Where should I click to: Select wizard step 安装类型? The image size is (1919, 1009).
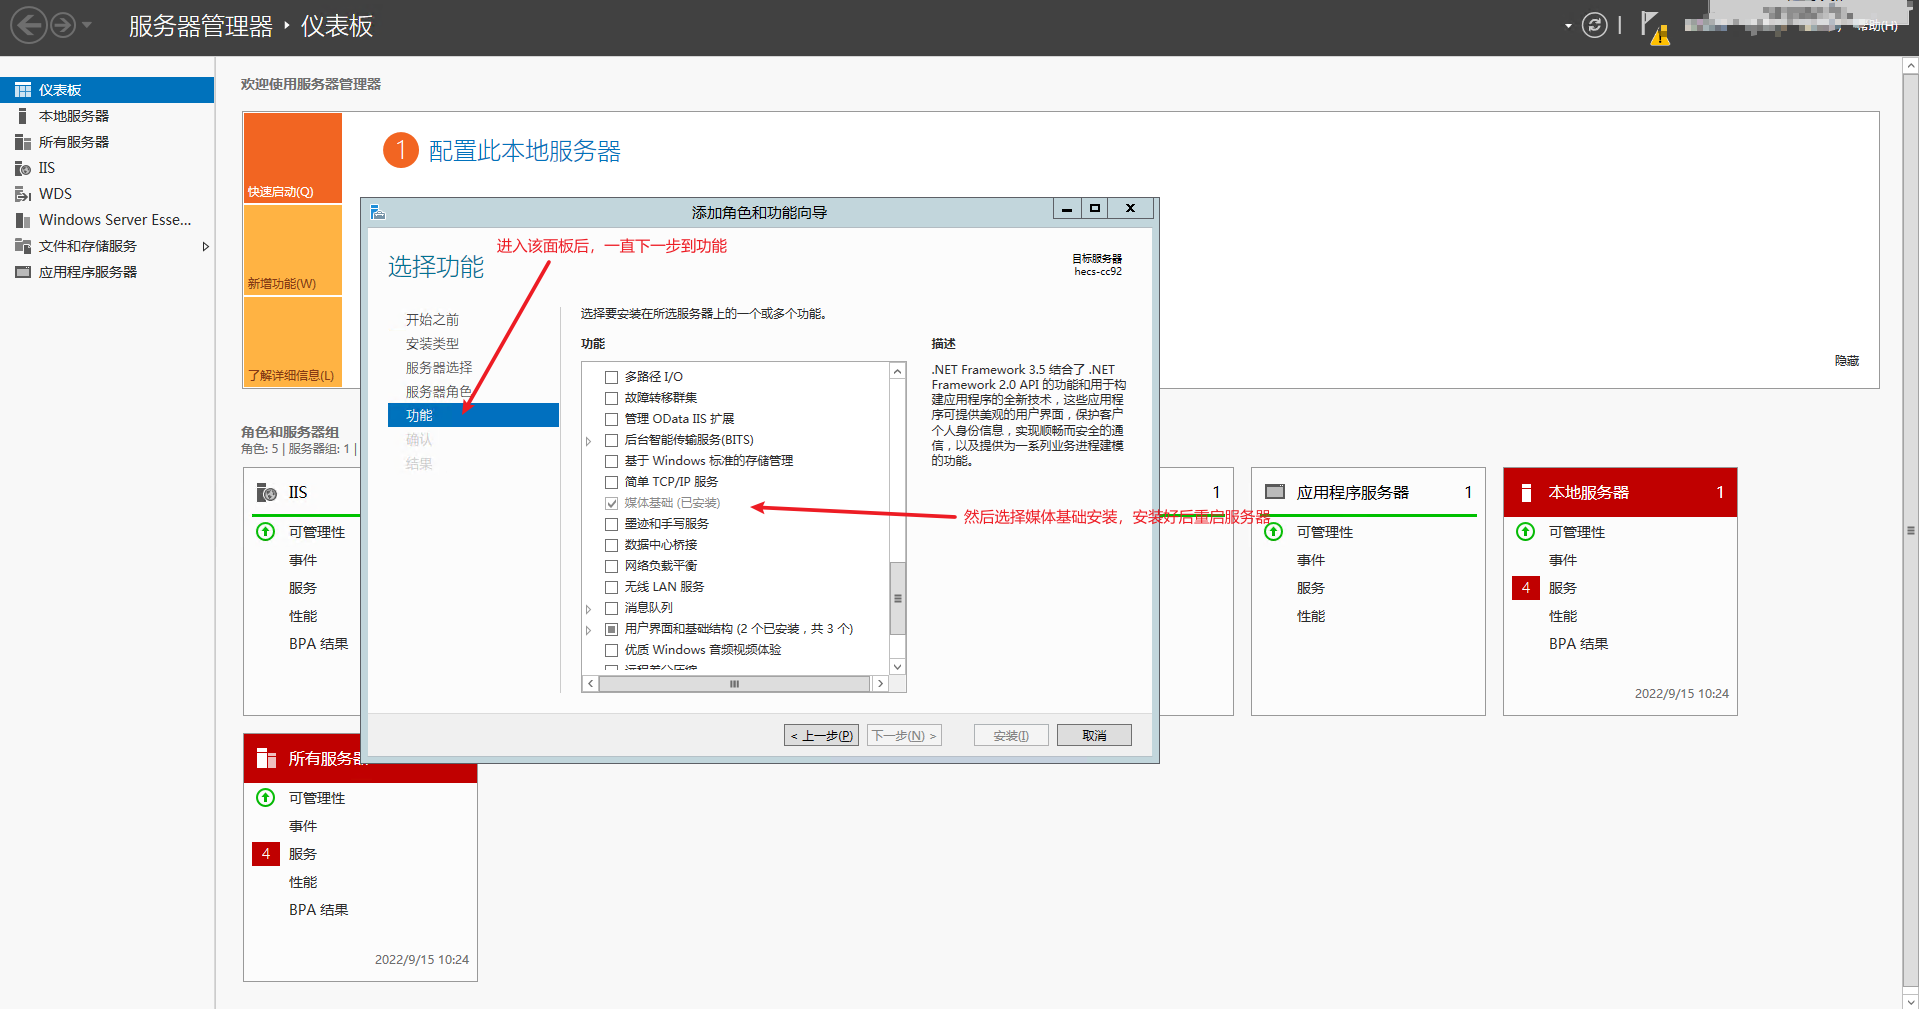[432, 344]
